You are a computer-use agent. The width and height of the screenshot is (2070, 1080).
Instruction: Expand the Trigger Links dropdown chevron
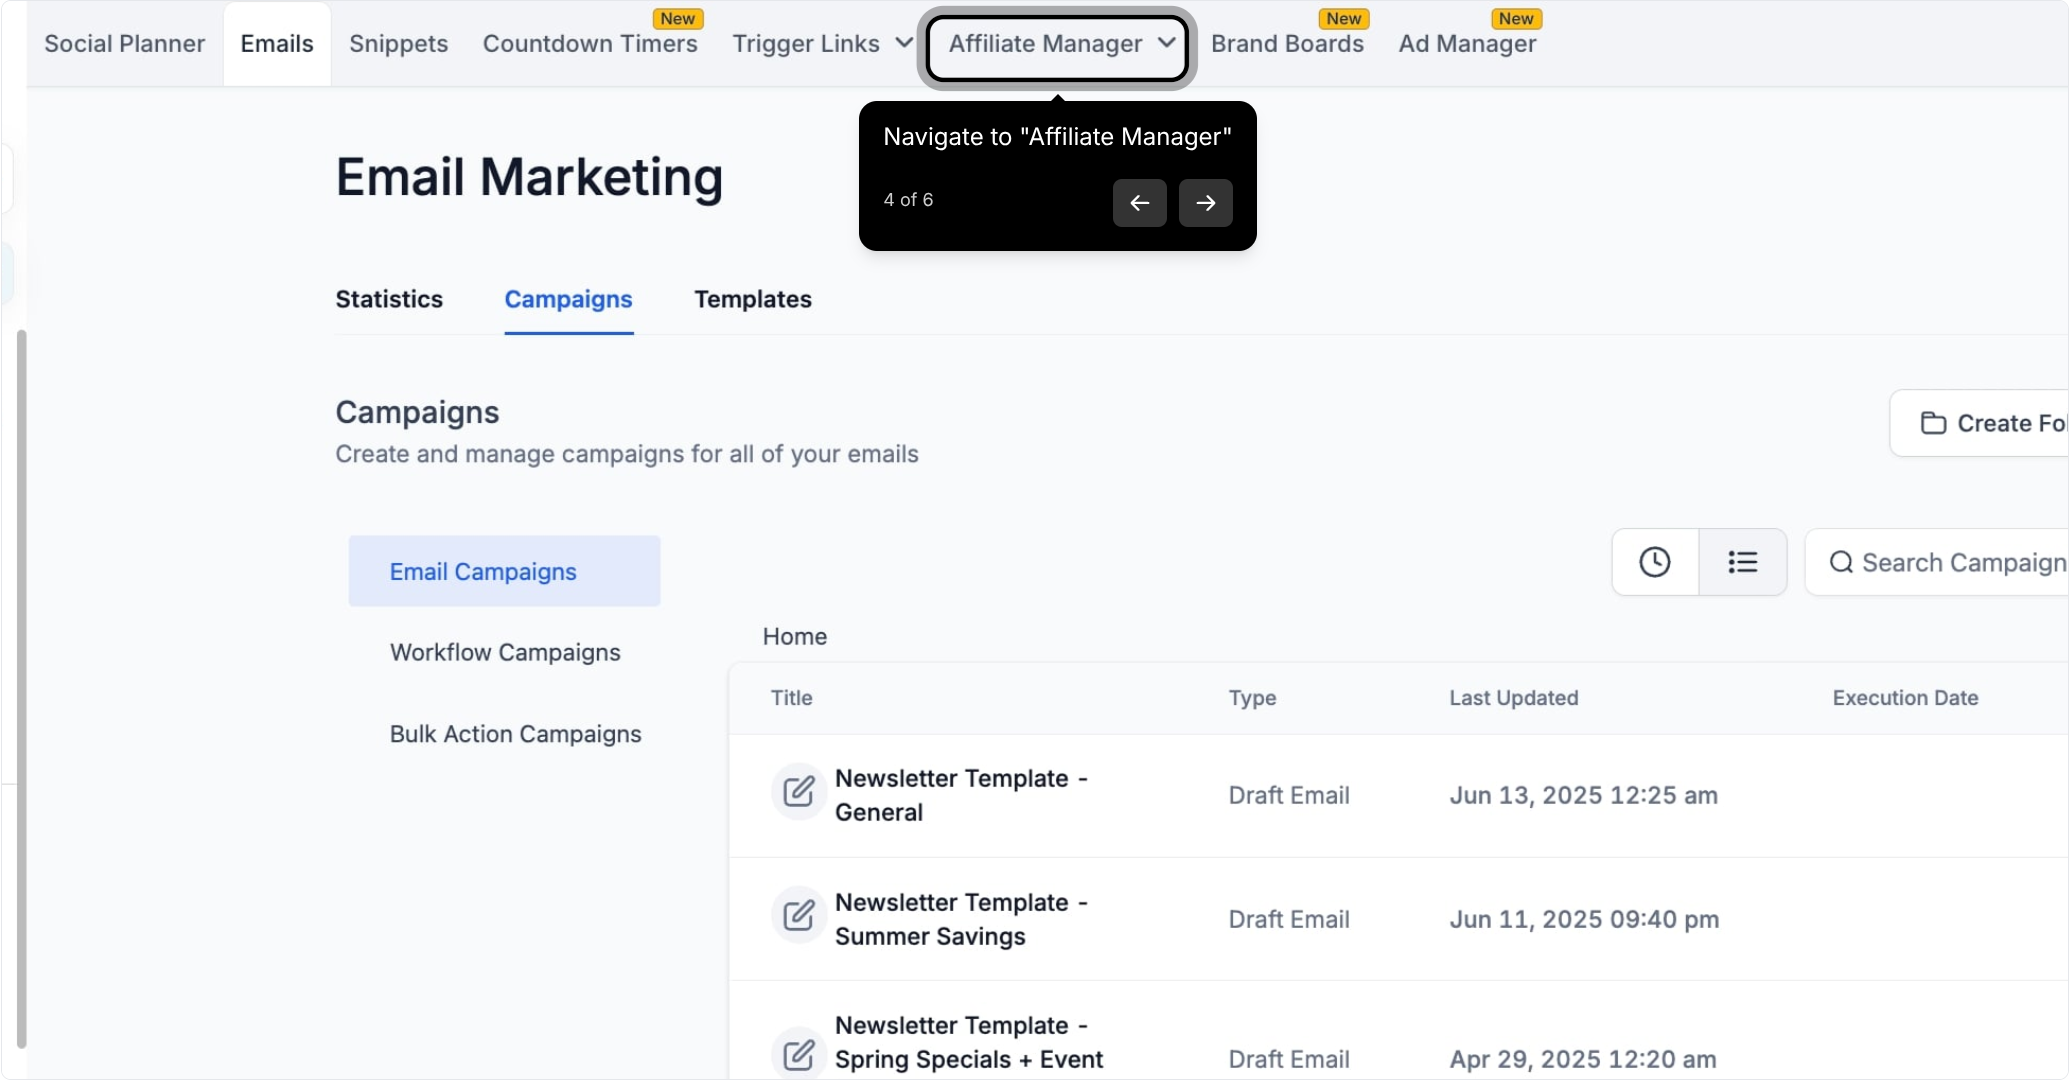pyautogui.click(x=904, y=43)
